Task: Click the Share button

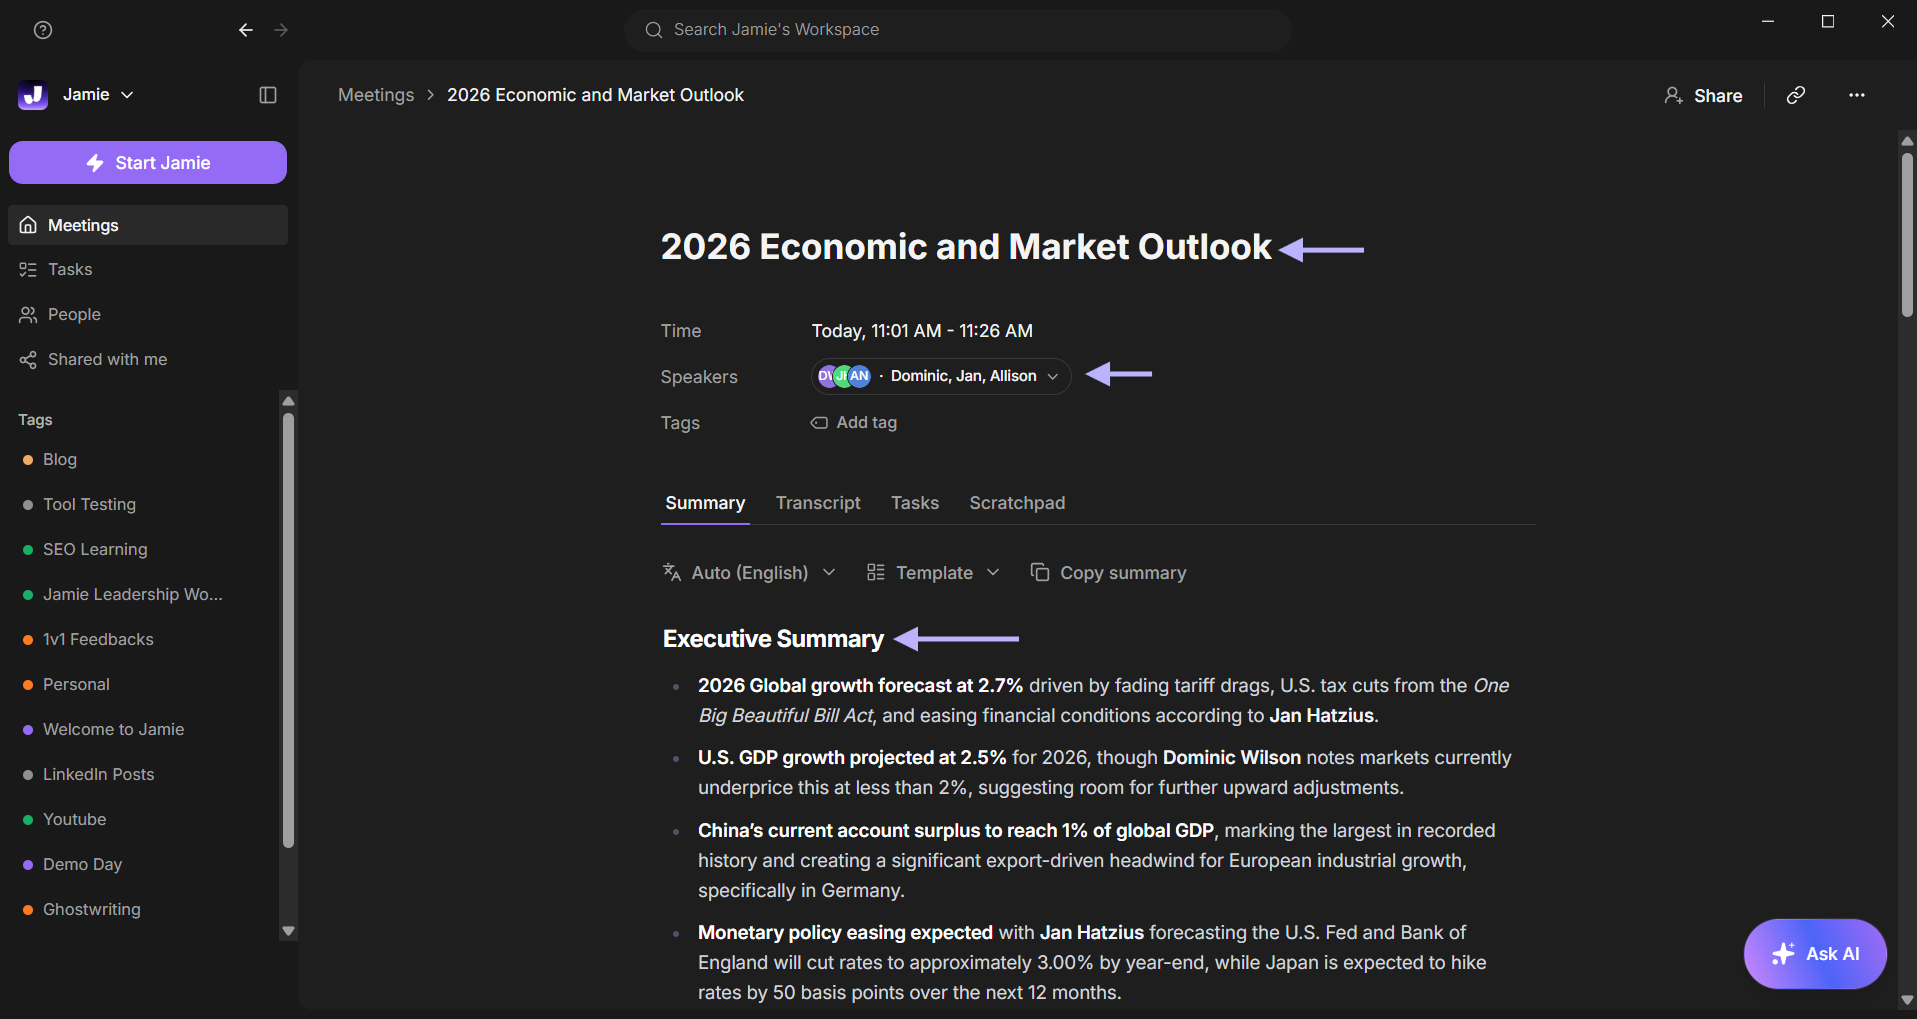Action: pos(1703,95)
